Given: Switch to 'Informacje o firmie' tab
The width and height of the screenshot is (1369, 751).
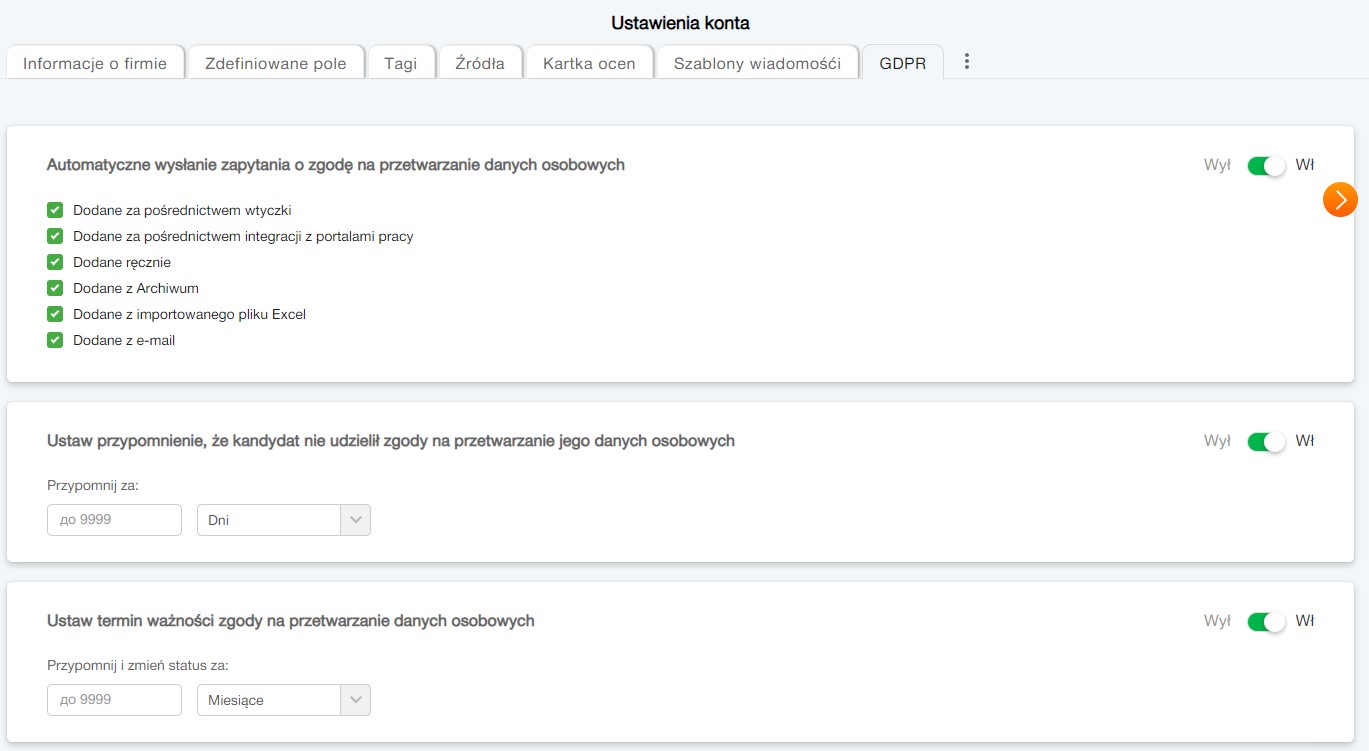Looking at the screenshot, I should pyautogui.click(x=95, y=63).
